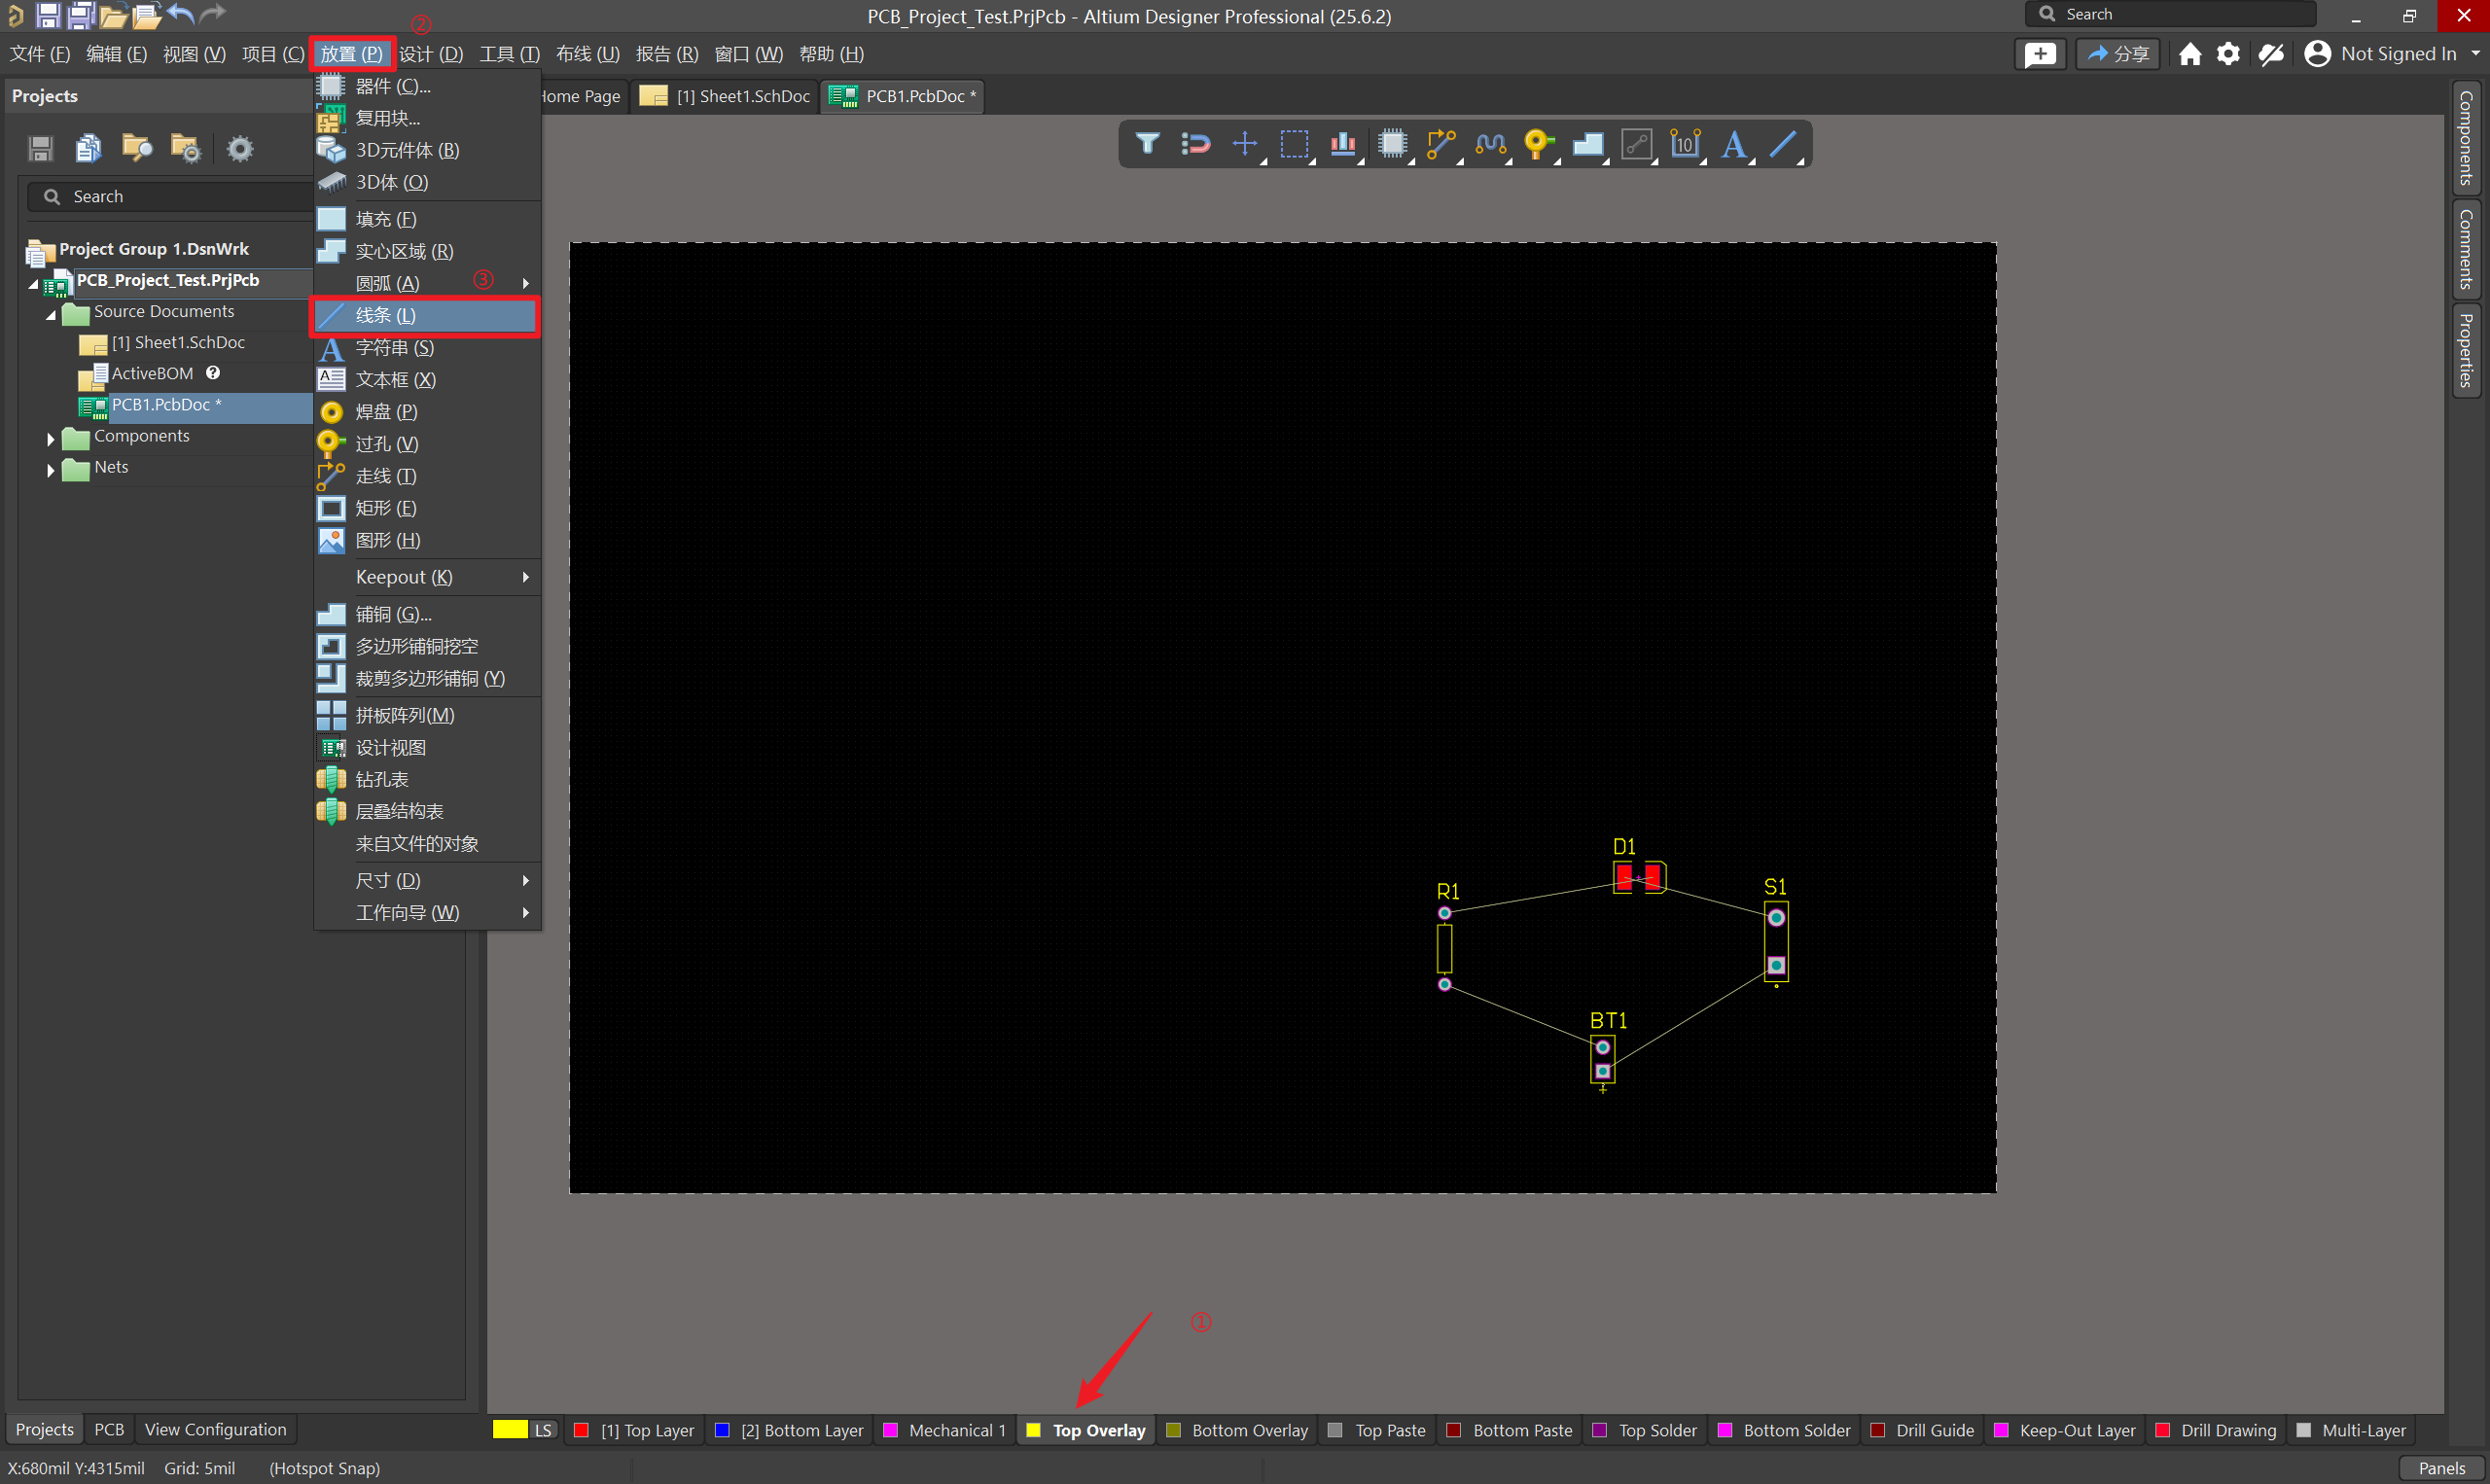Click the place polygon pour toolbar icon
2490x1484 pixels.
1587,144
